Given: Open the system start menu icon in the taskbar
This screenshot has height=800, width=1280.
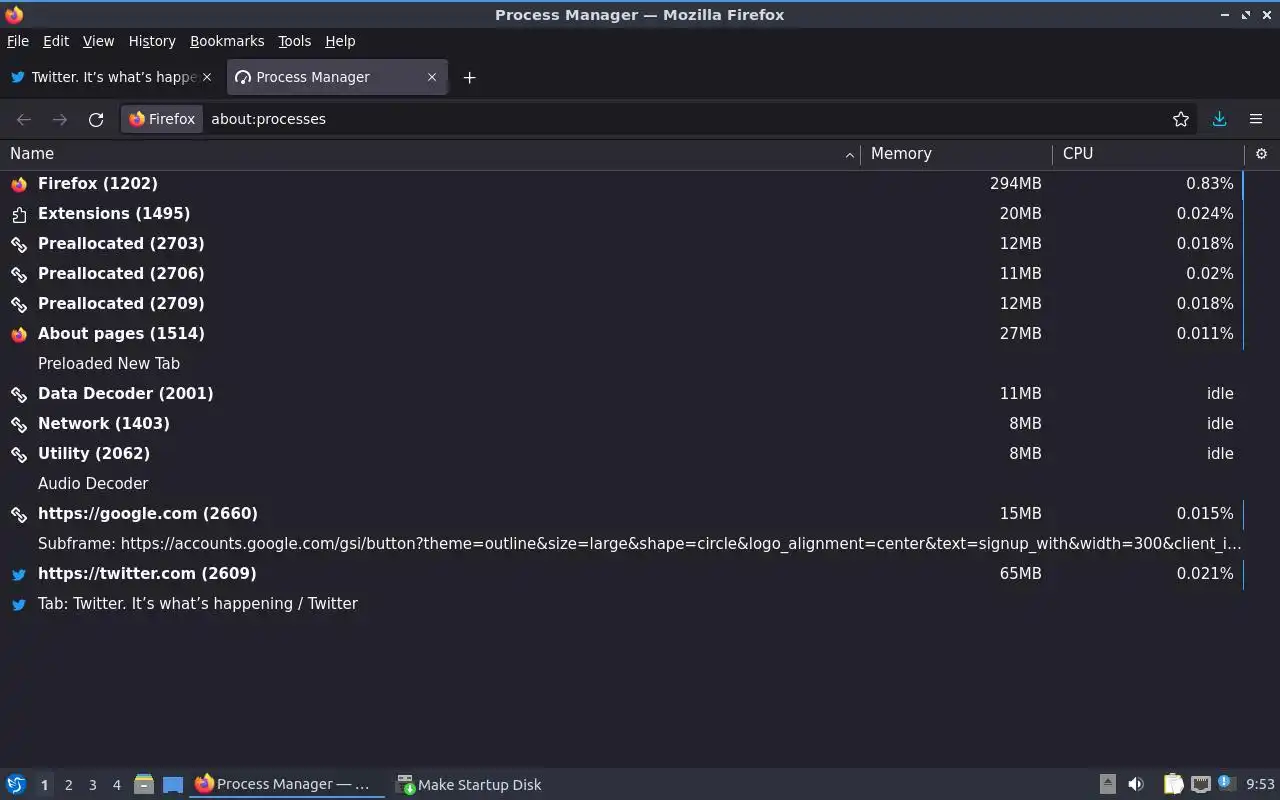Looking at the screenshot, I should click(16, 784).
